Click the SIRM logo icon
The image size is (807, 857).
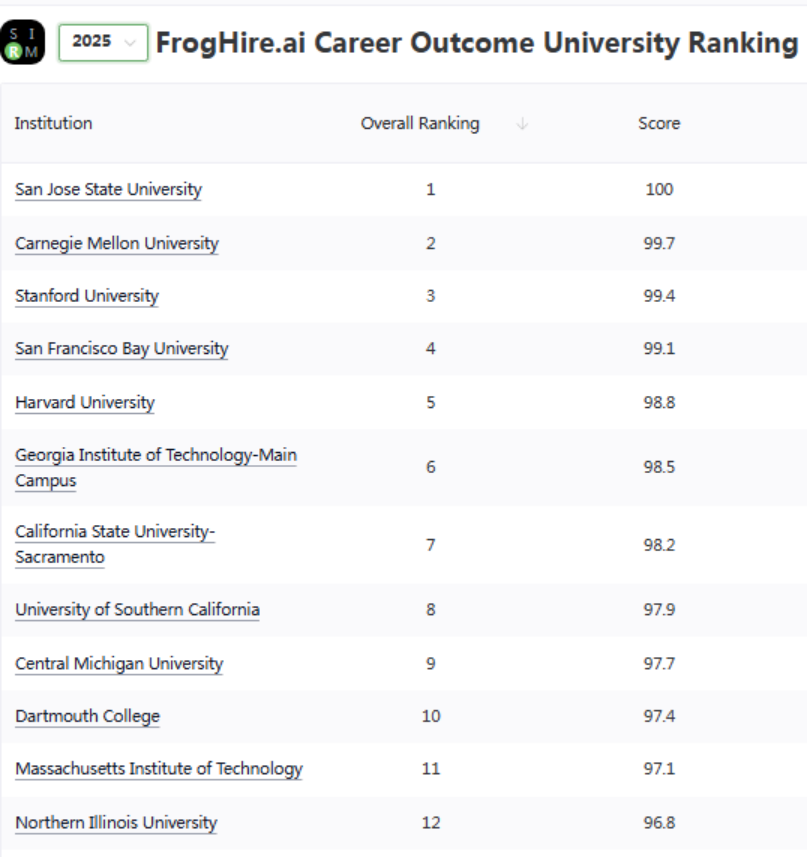click(x=23, y=43)
